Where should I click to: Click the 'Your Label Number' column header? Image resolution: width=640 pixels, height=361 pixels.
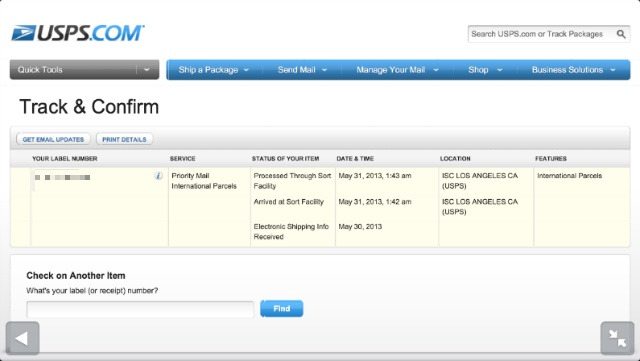65,158
